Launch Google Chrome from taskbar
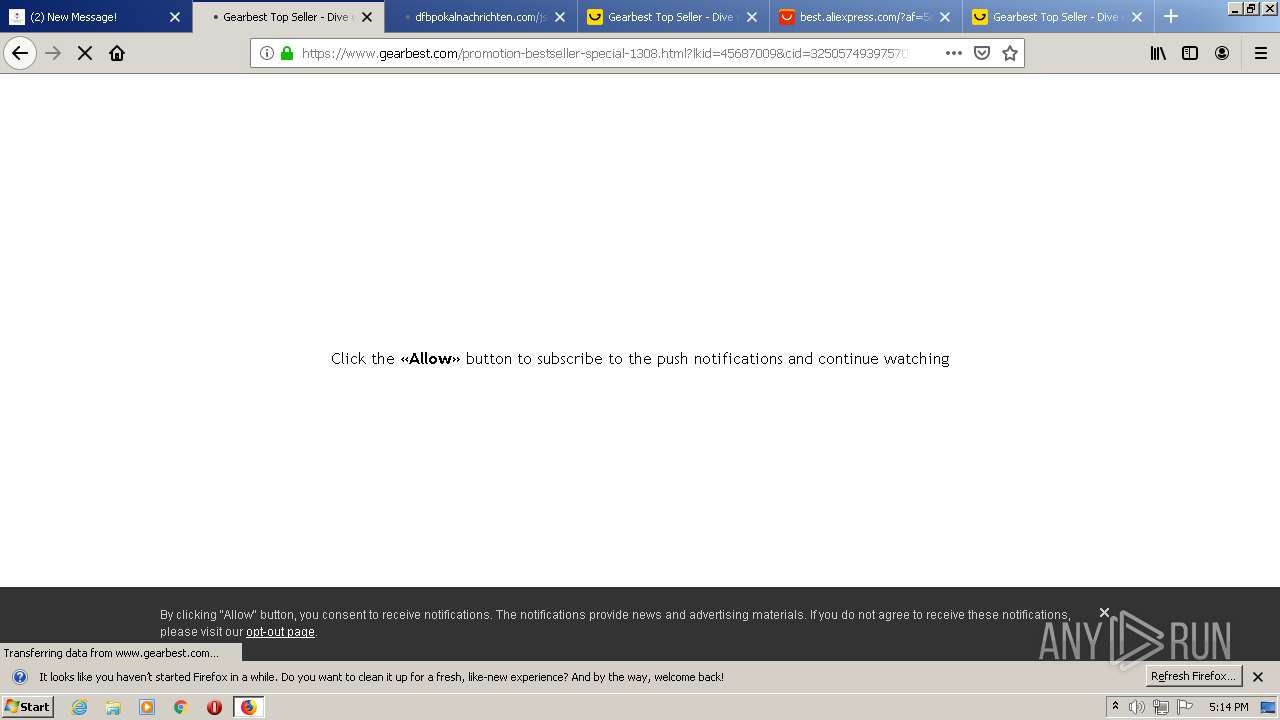 pos(181,707)
